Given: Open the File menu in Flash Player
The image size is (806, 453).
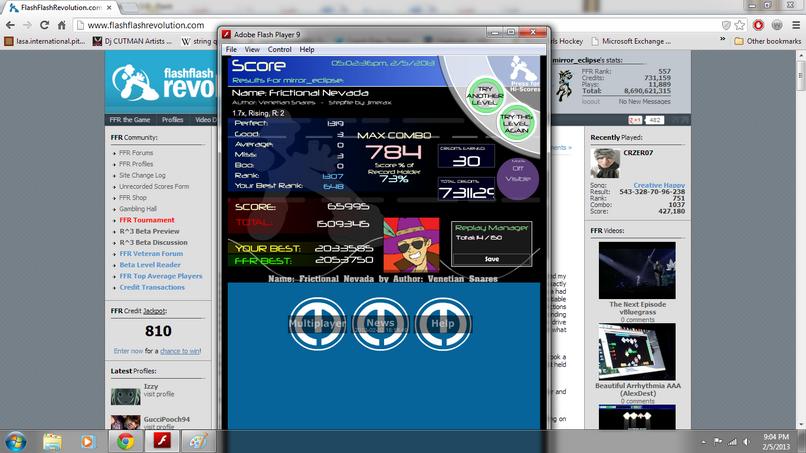Looking at the screenshot, I should tap(231, 49).
